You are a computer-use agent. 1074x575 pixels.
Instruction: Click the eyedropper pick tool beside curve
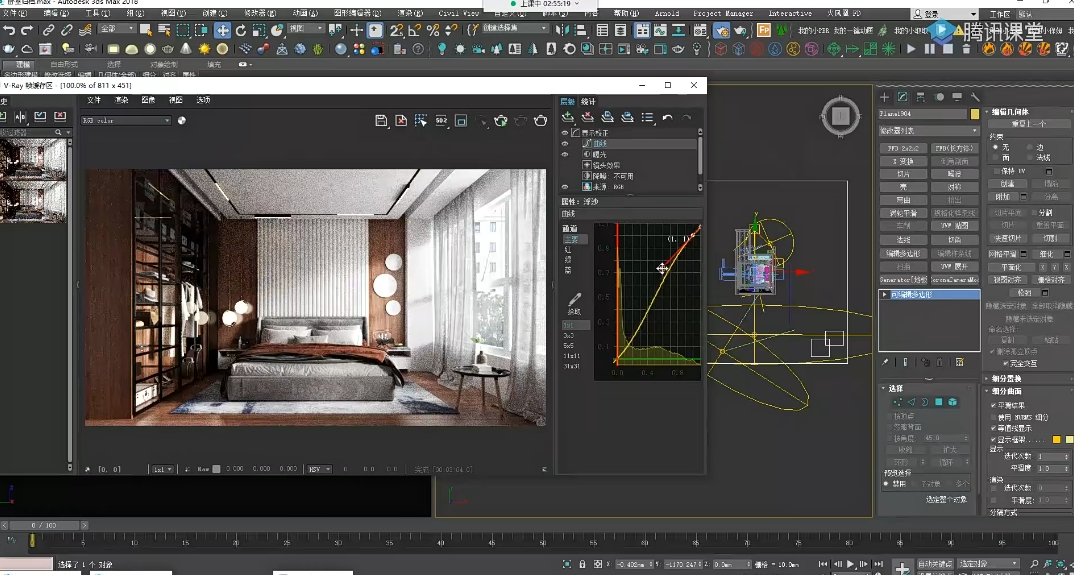point(574,299)
